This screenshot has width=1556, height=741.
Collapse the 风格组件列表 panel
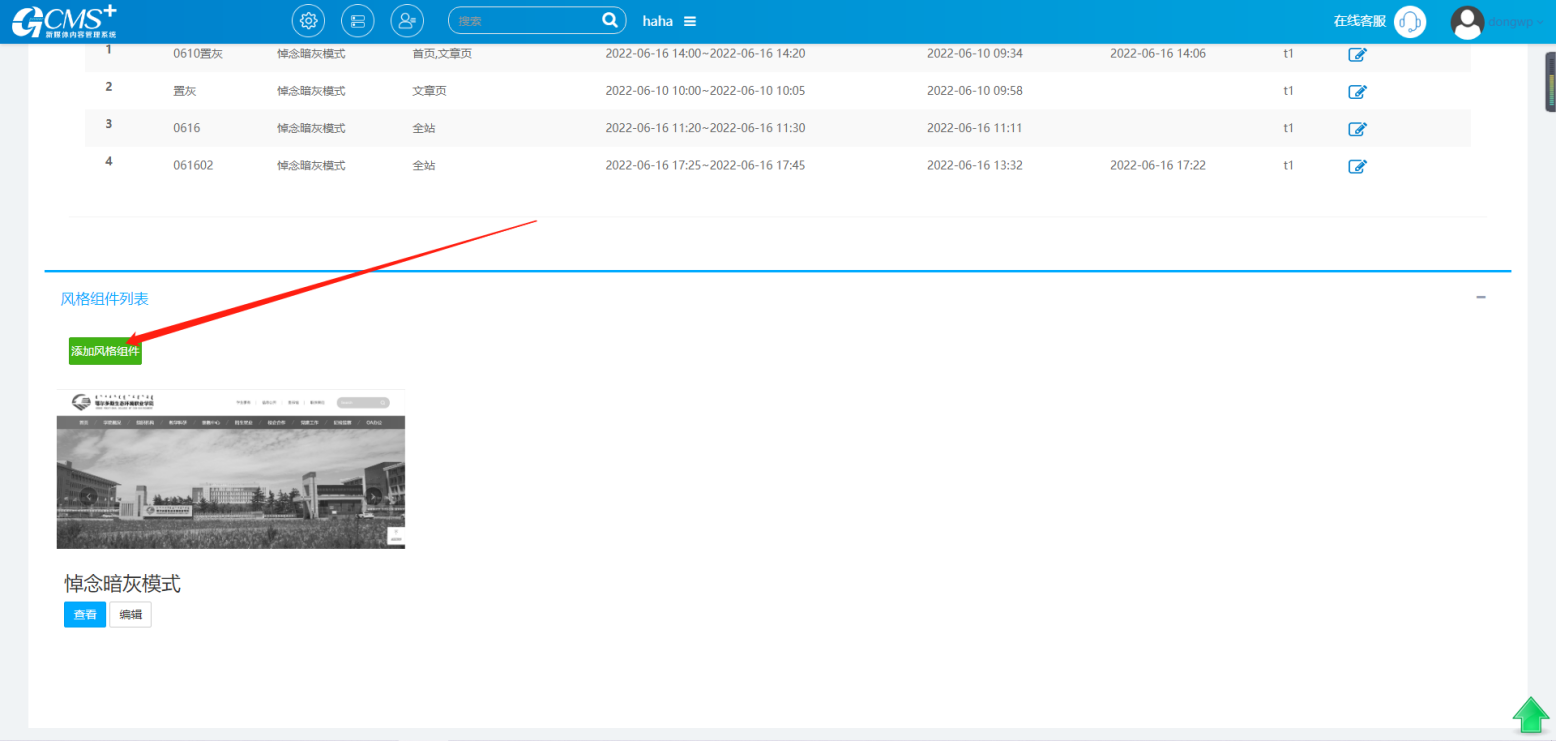pos(1480,298)
